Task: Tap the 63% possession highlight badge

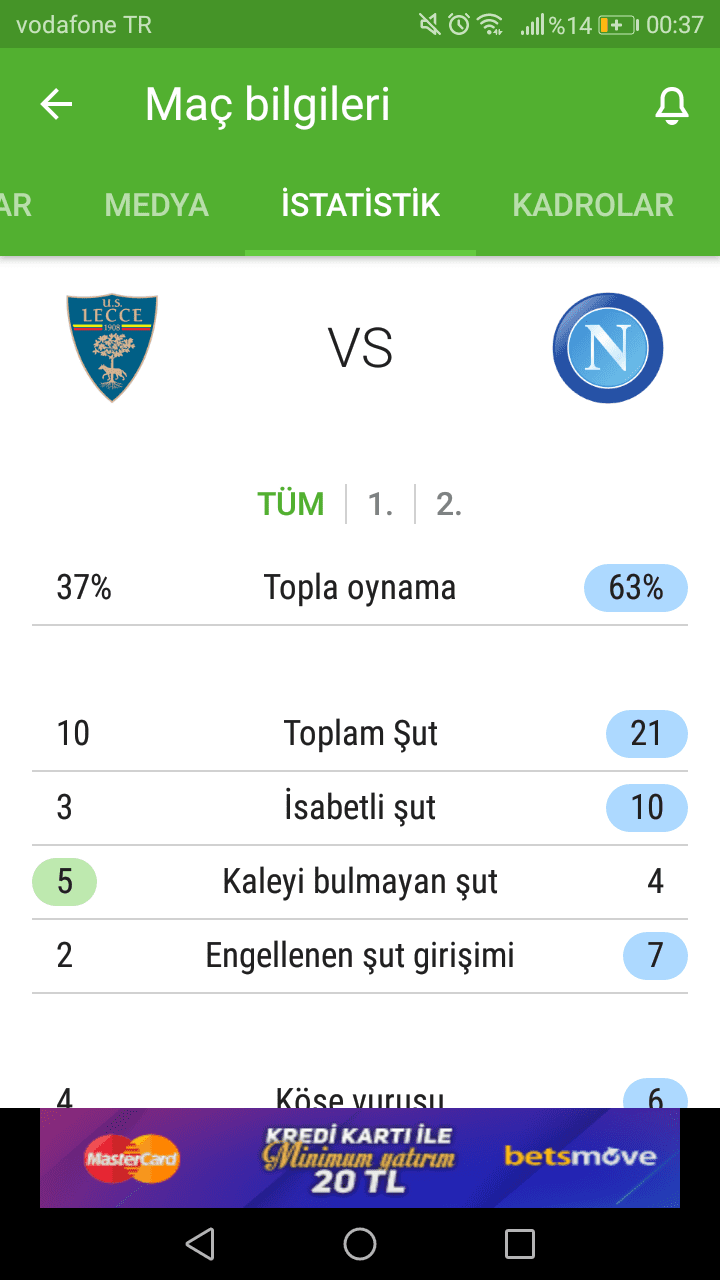Action: click(x=636, y=588)
